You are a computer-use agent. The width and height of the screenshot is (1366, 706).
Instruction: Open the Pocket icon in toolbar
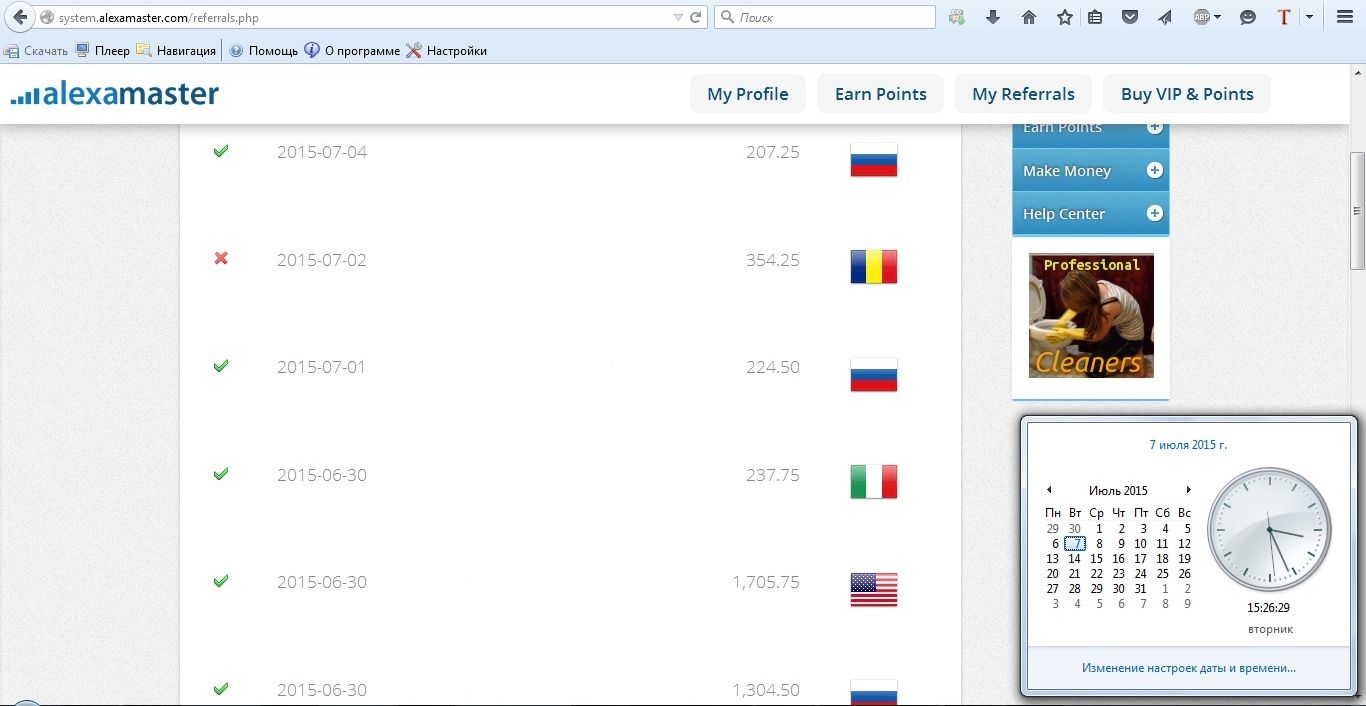click(x=1129, y=17)
